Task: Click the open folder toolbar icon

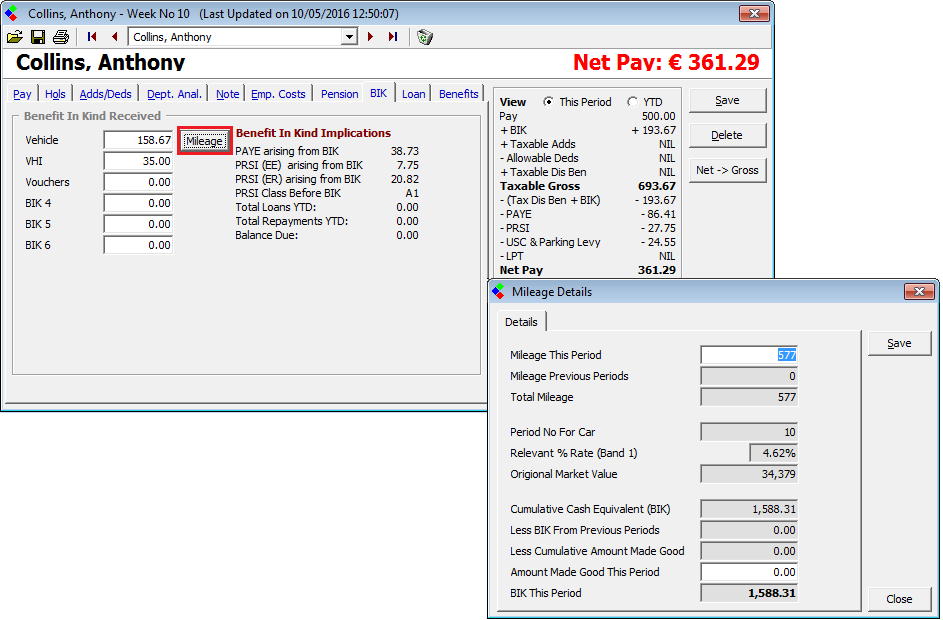Action: (x=14, y=37)
